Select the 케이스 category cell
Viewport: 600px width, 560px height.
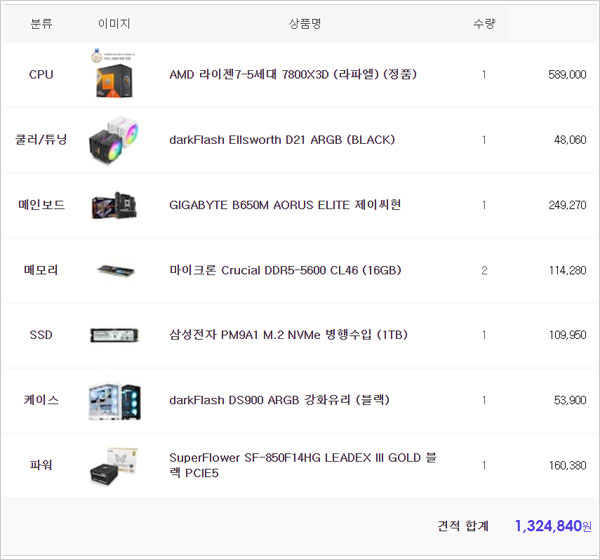click(x=41, y=400)
